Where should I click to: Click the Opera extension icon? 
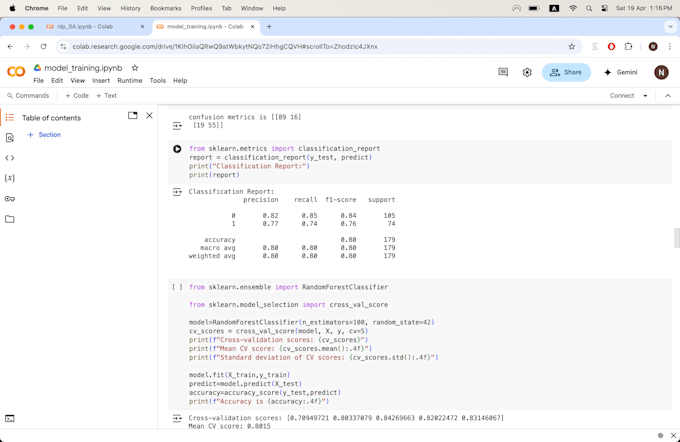(611, 46)
